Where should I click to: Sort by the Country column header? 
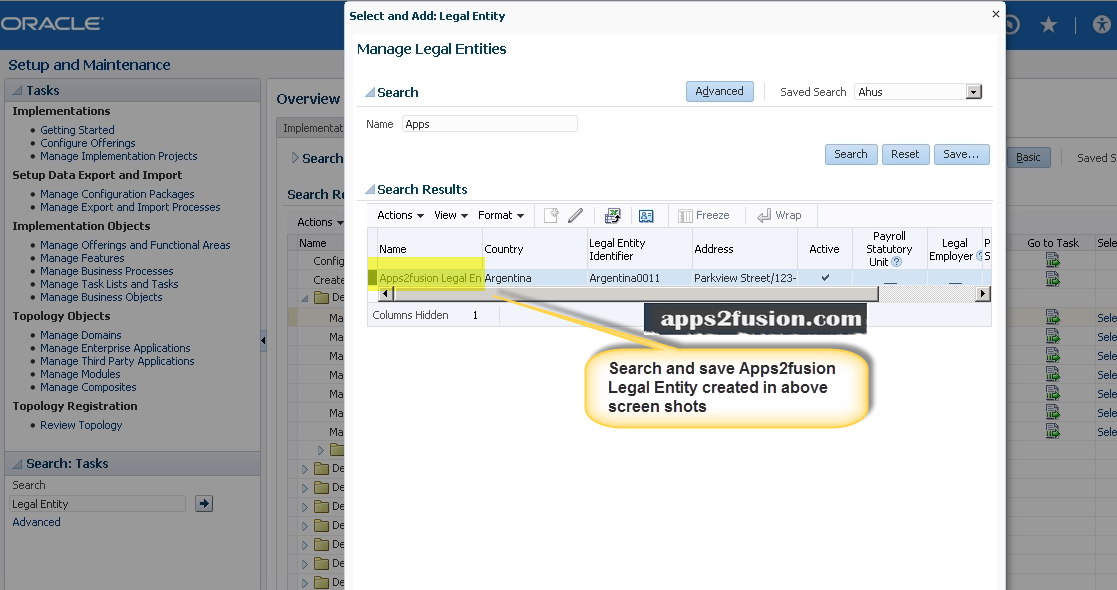coord(534,249)
